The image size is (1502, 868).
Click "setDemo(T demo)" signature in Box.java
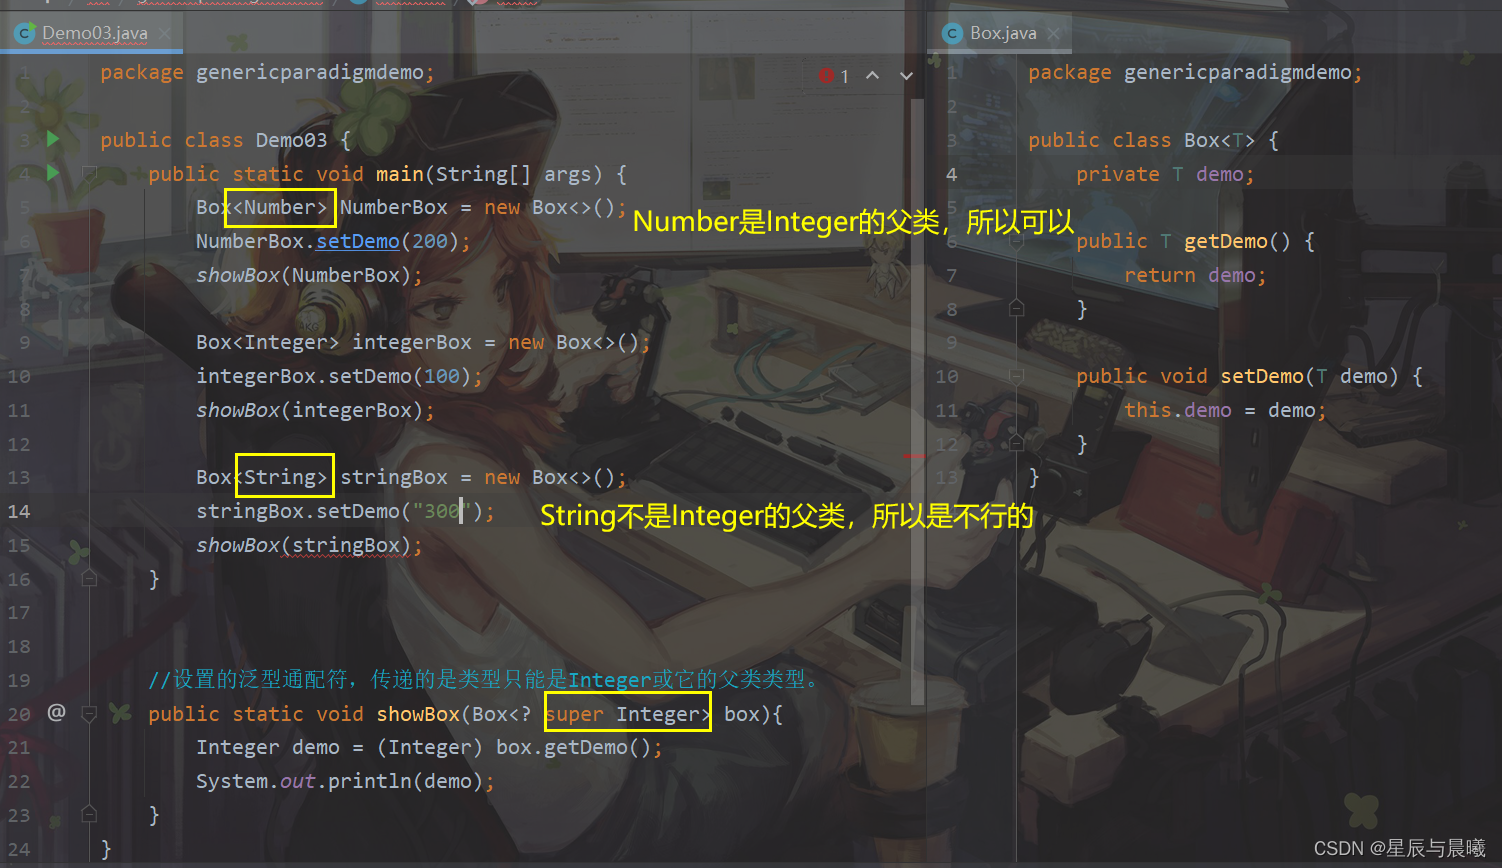(1310, 376)
